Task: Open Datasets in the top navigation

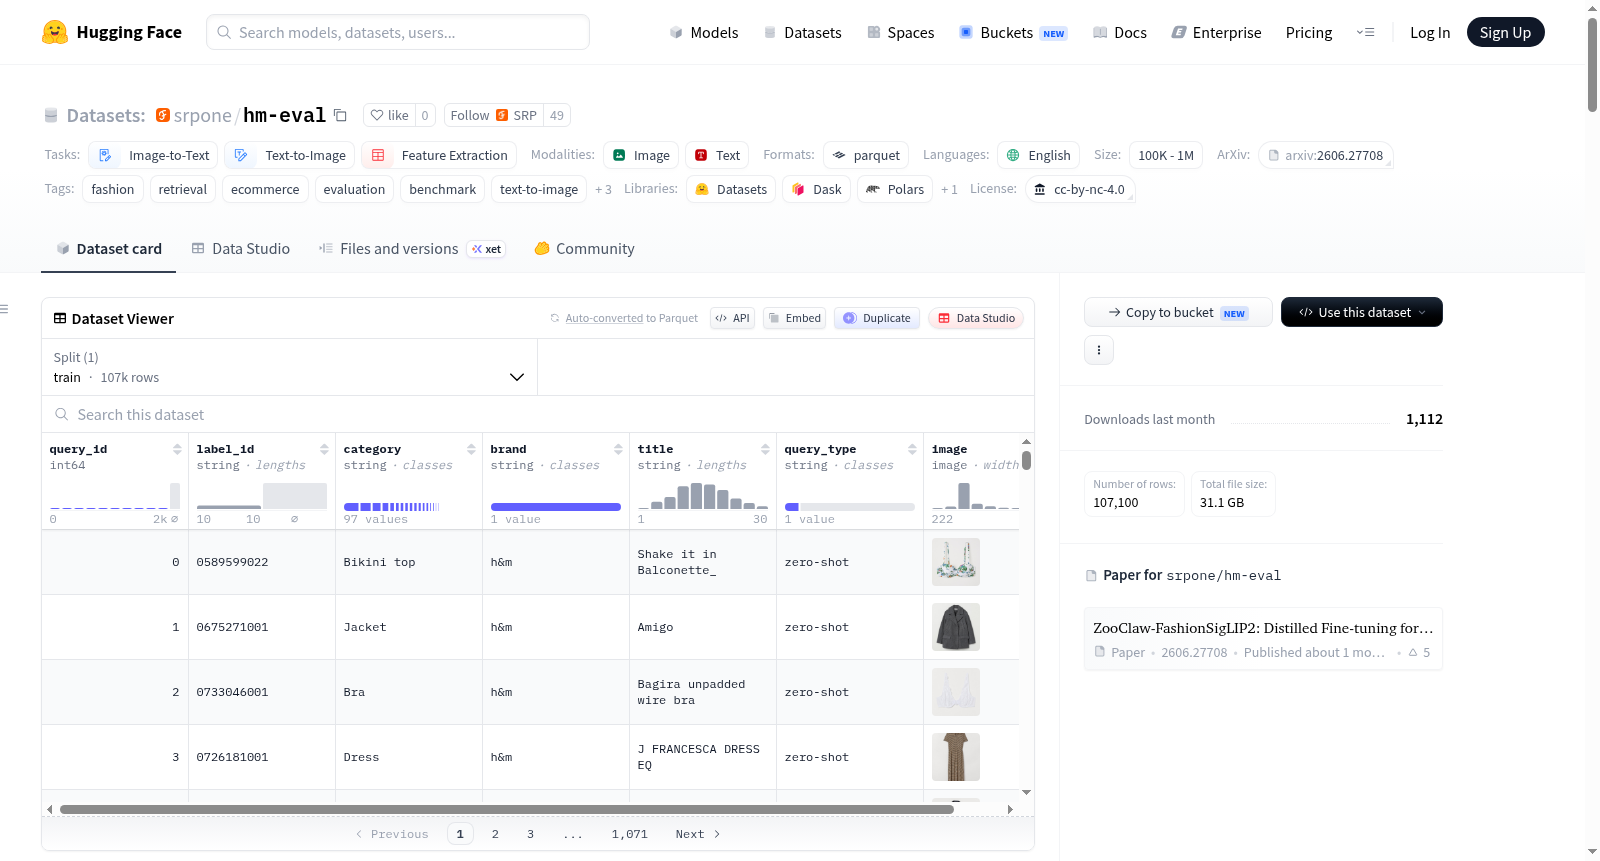Action: tap(802, 32)
